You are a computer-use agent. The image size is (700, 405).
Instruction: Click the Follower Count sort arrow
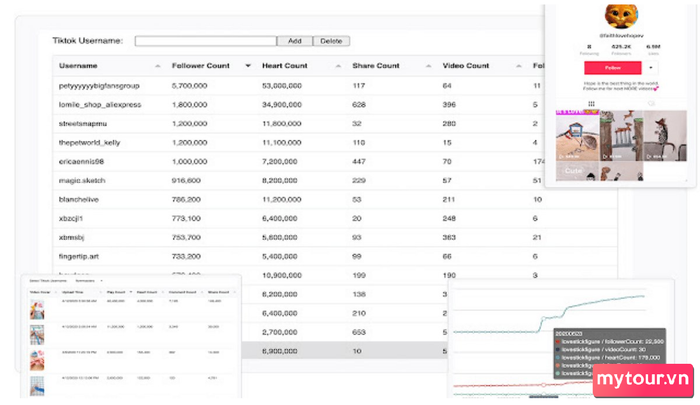click(248, 66)
